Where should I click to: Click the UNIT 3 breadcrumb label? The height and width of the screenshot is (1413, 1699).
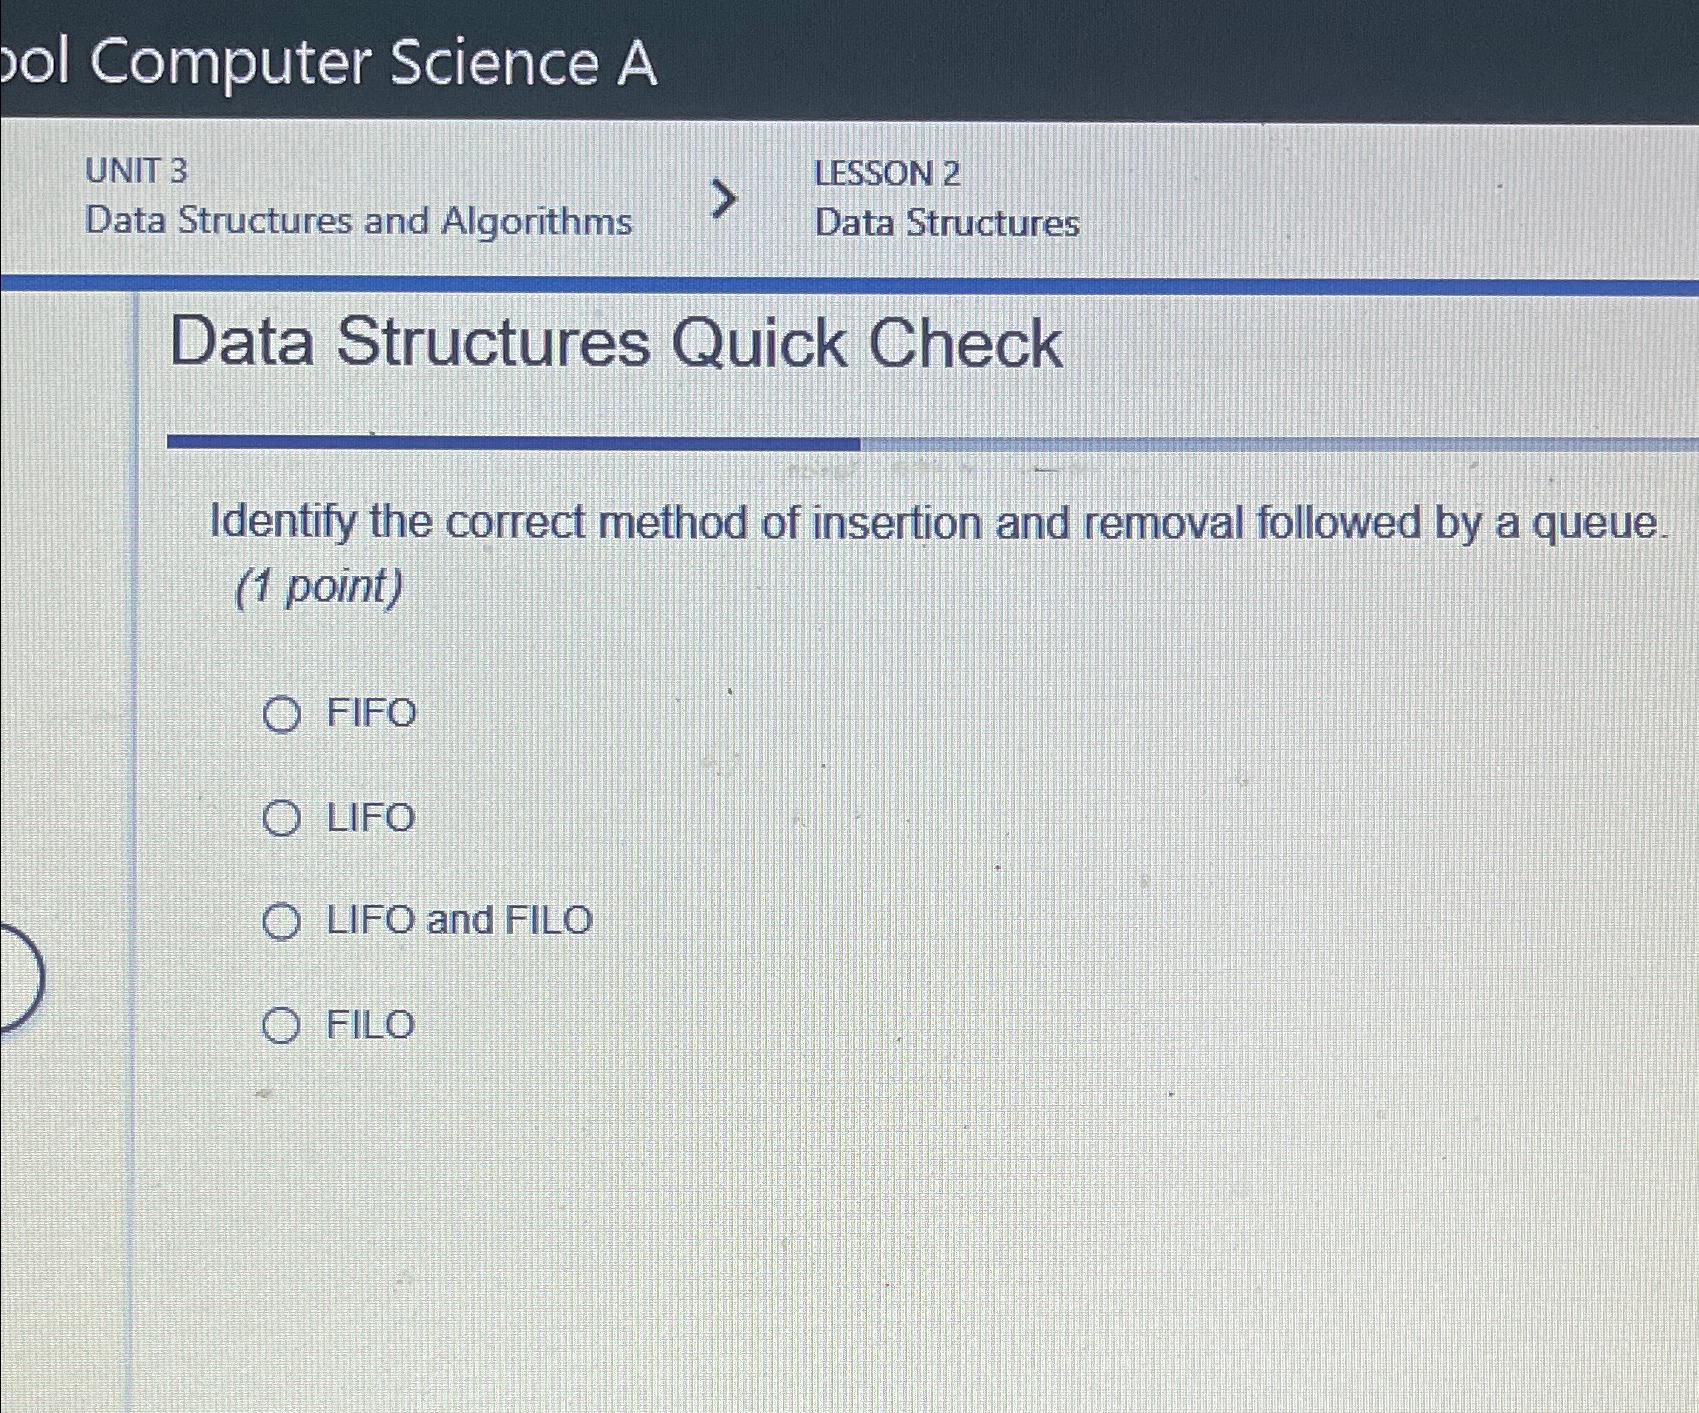(x=135, y=172)
